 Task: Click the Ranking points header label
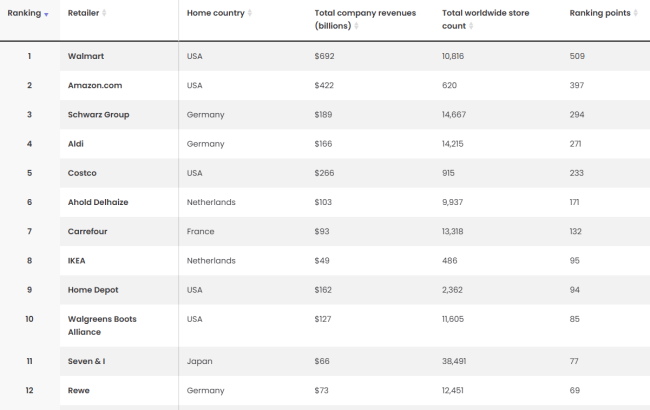pyautogui.click(x=600, y=13)
